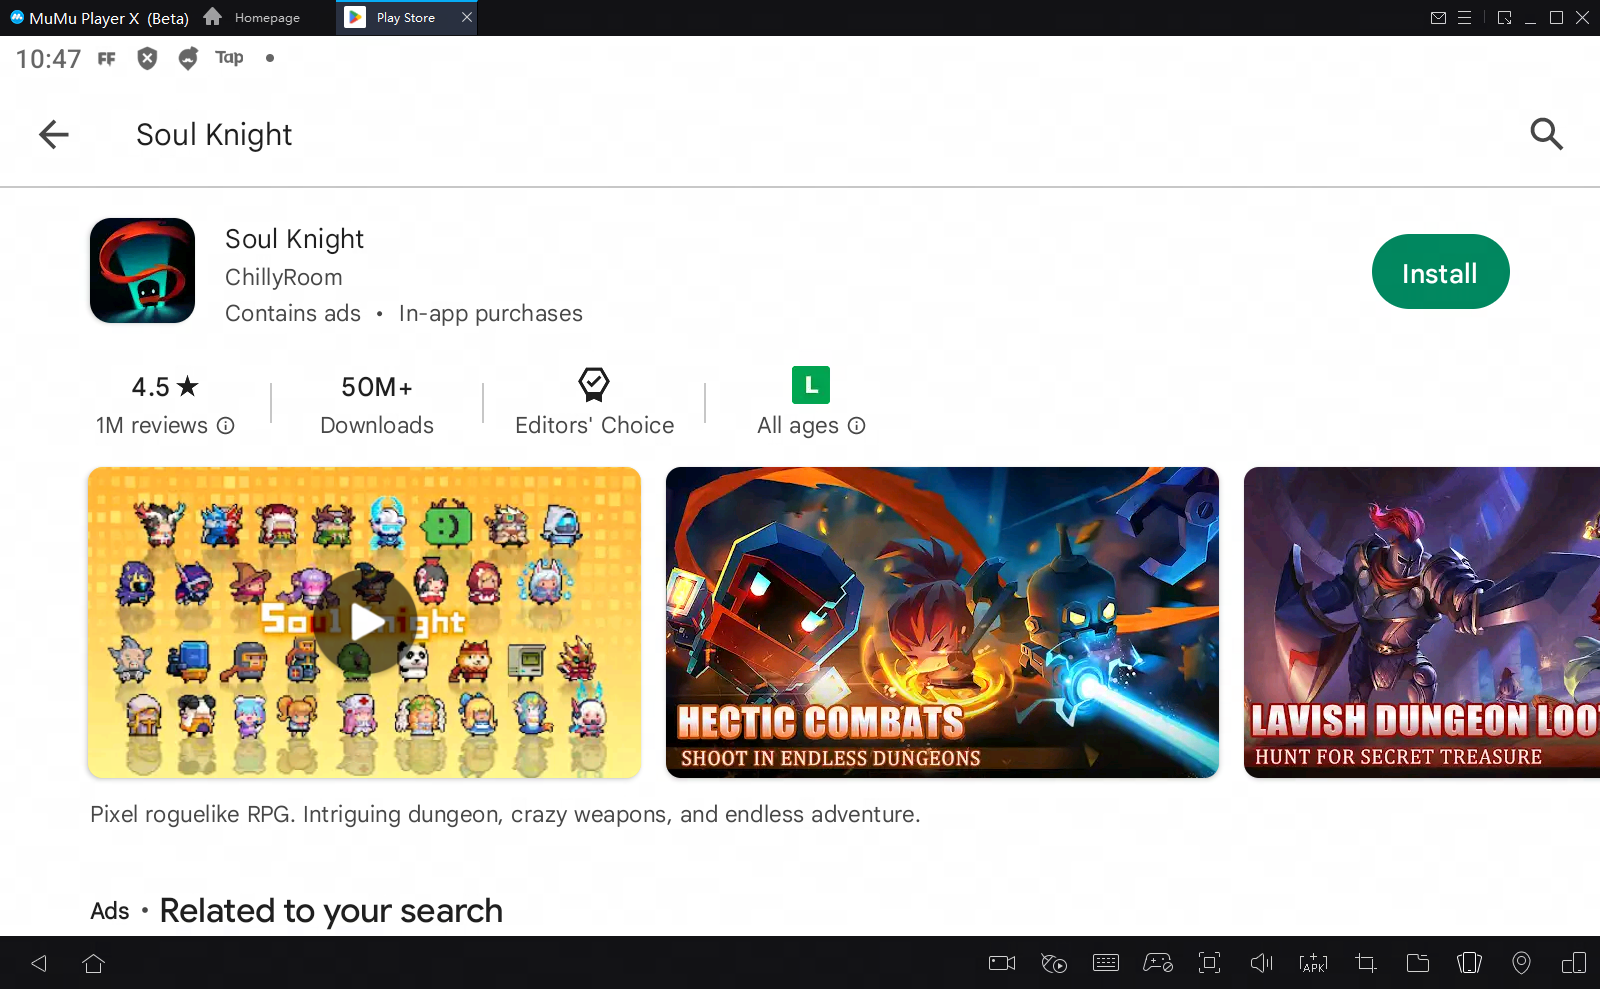
Task: Click the install APK icon
Action: (x=1313, y=963)
